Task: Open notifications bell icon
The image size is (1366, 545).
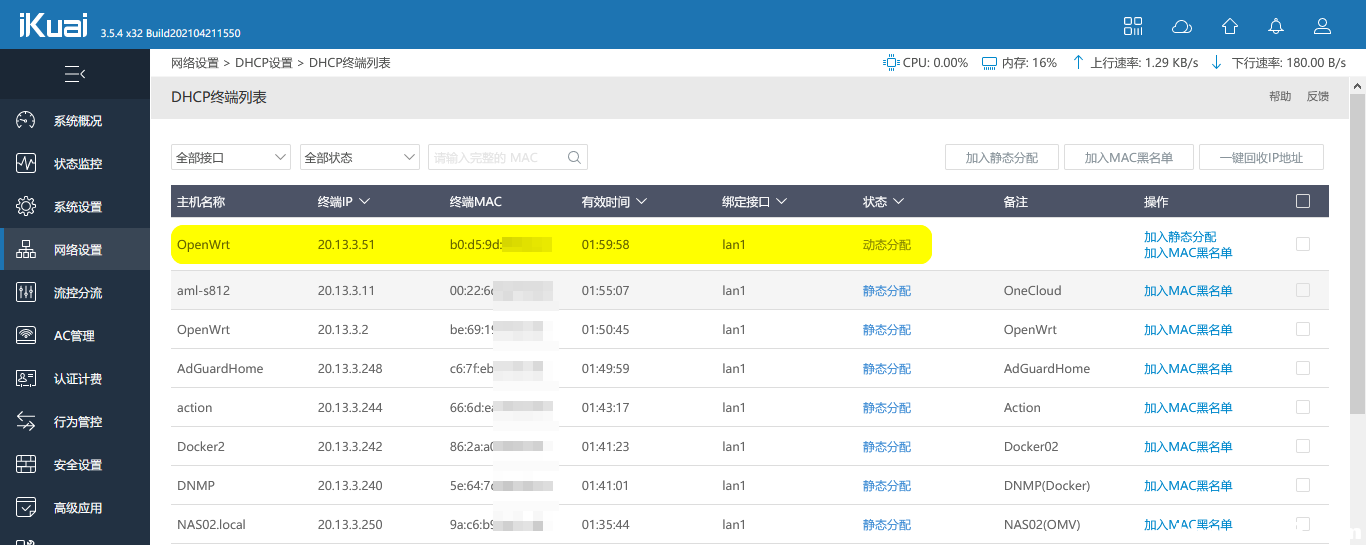Action: point(1276,26)
